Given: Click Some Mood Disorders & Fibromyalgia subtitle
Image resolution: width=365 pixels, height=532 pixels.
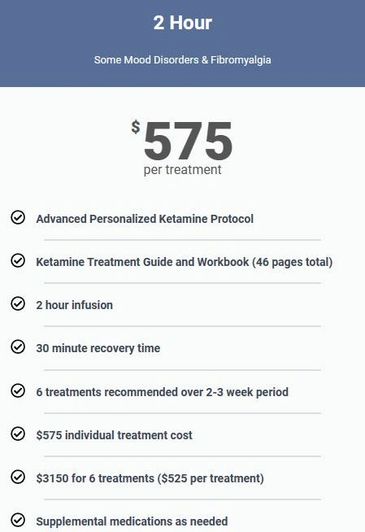Looking at the screenshot, I should 182,60.
